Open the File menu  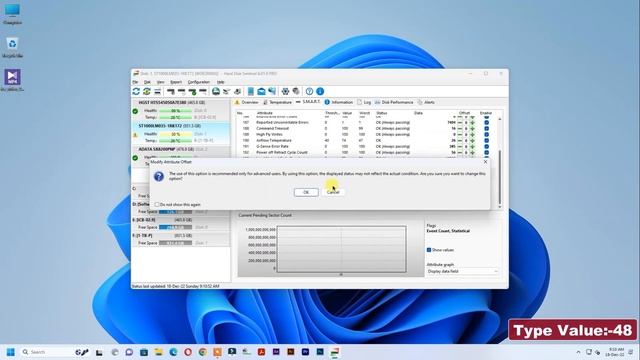135,82
